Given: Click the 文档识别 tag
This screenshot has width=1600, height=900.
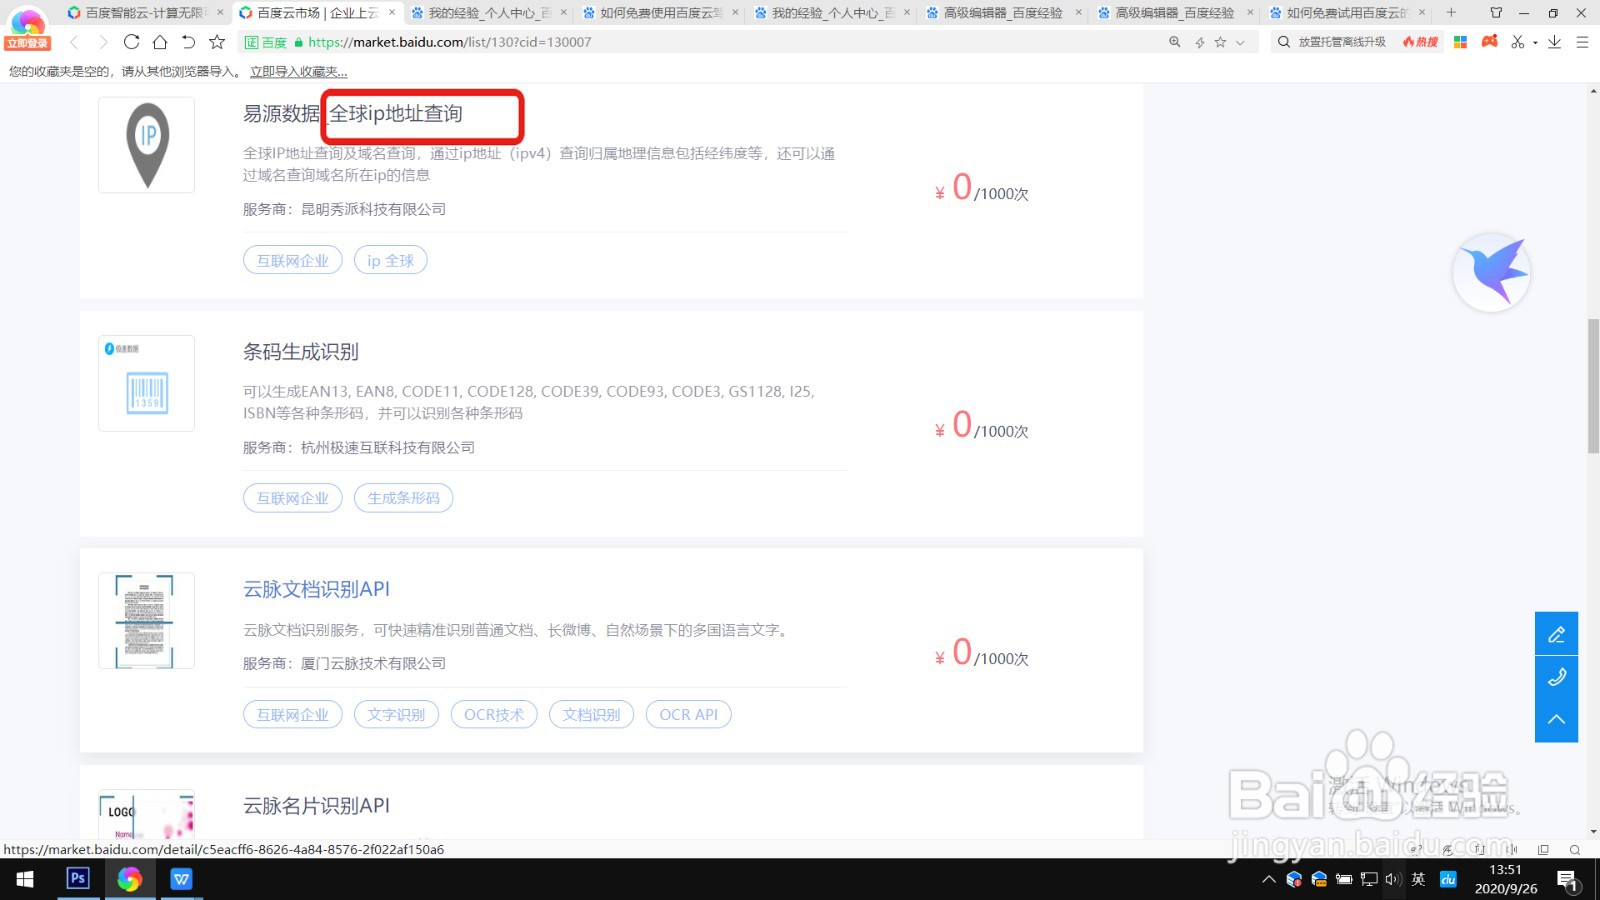Looking at the screenshot, I should [591, 715].
